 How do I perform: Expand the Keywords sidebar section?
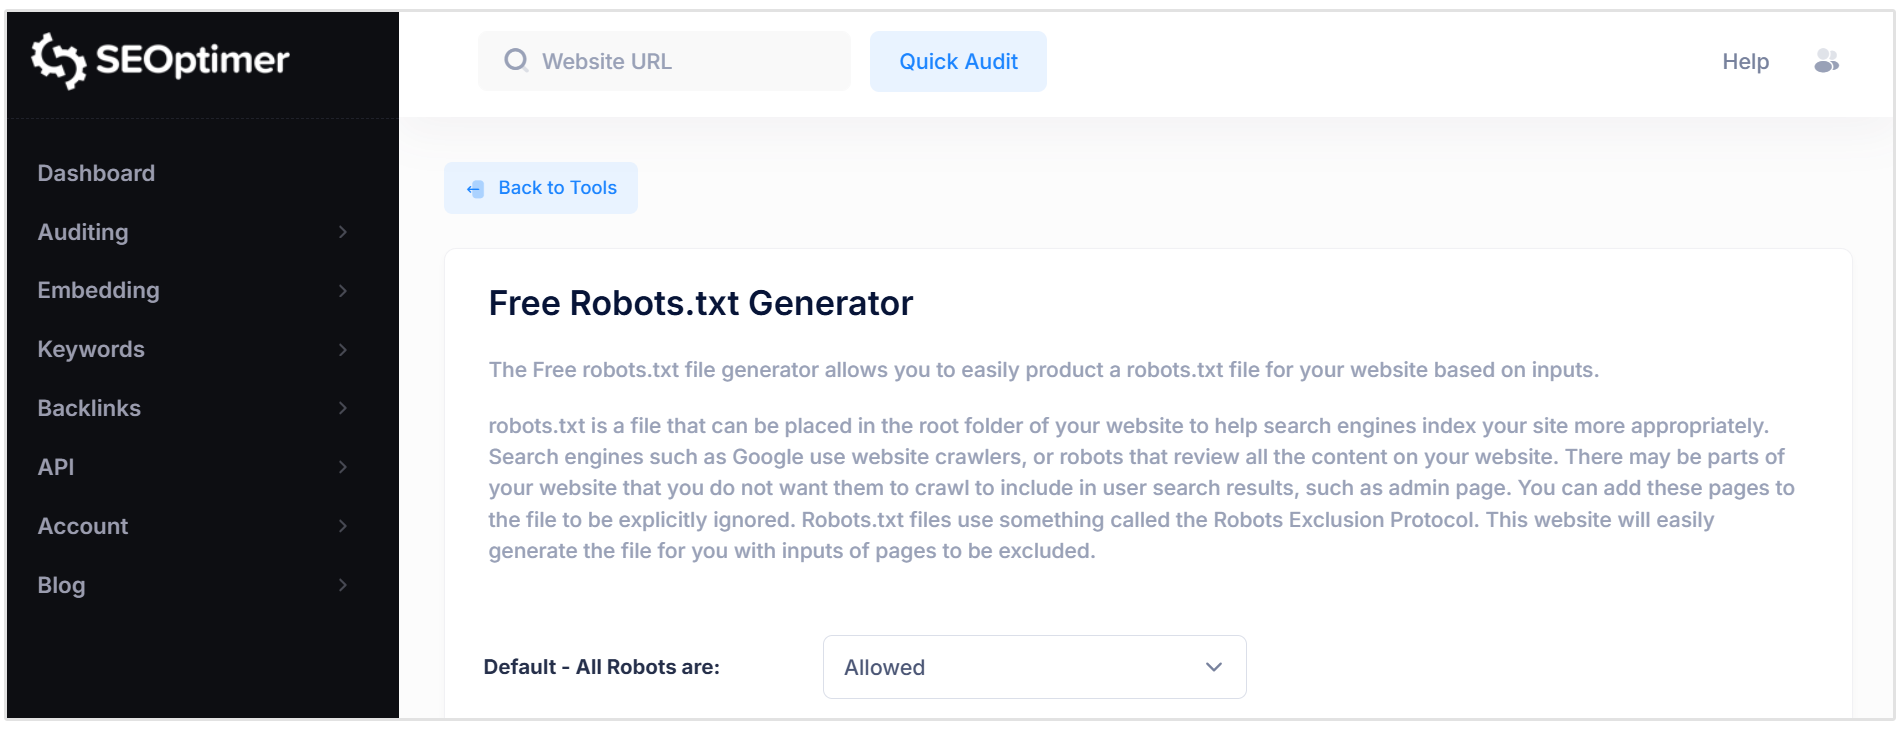pos(343,349)
